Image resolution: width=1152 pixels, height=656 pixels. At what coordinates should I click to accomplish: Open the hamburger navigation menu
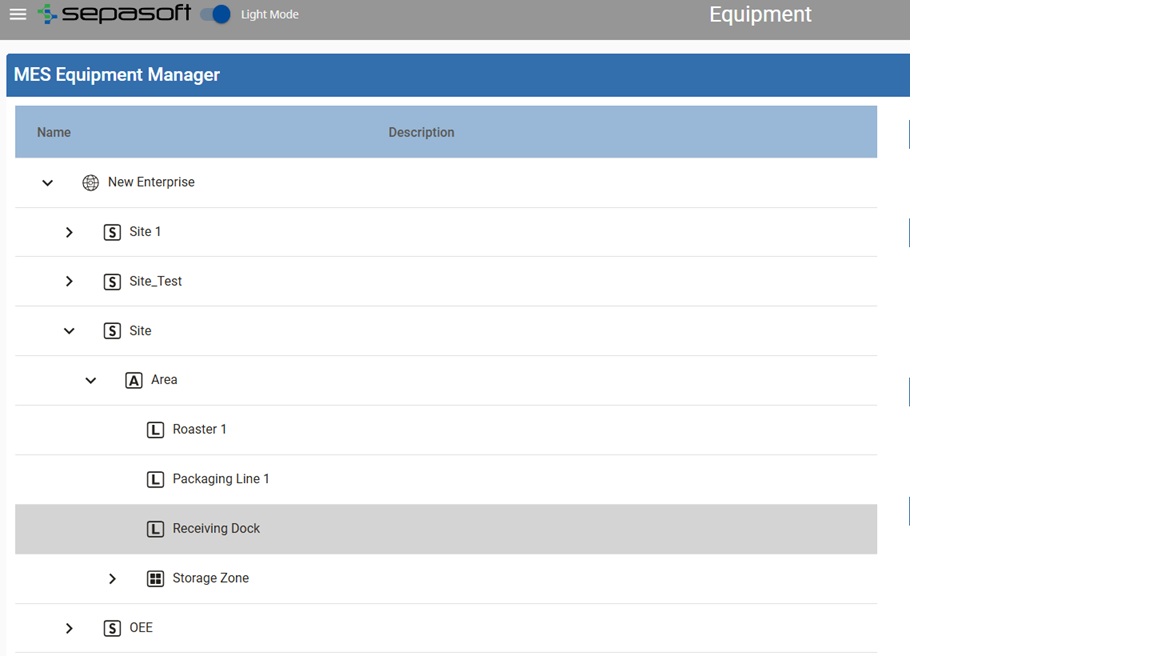tap(18, 14)
